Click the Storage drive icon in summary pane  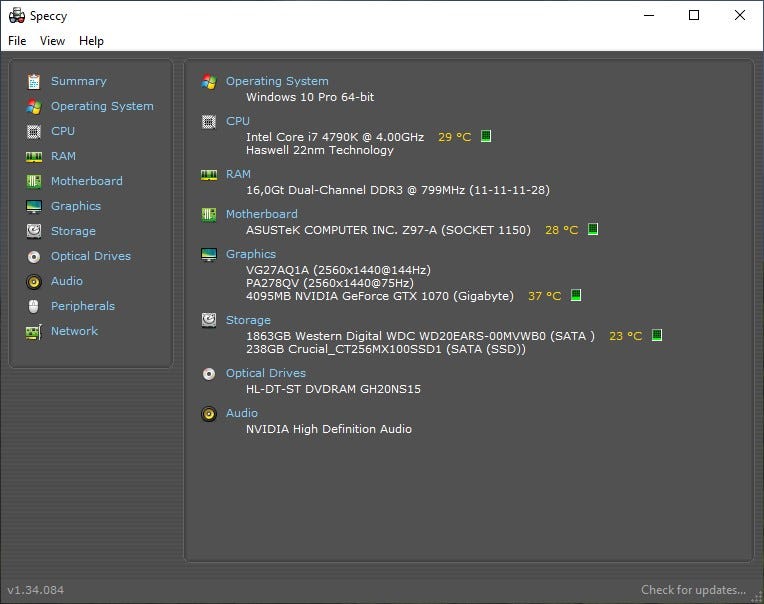(209, 321)
